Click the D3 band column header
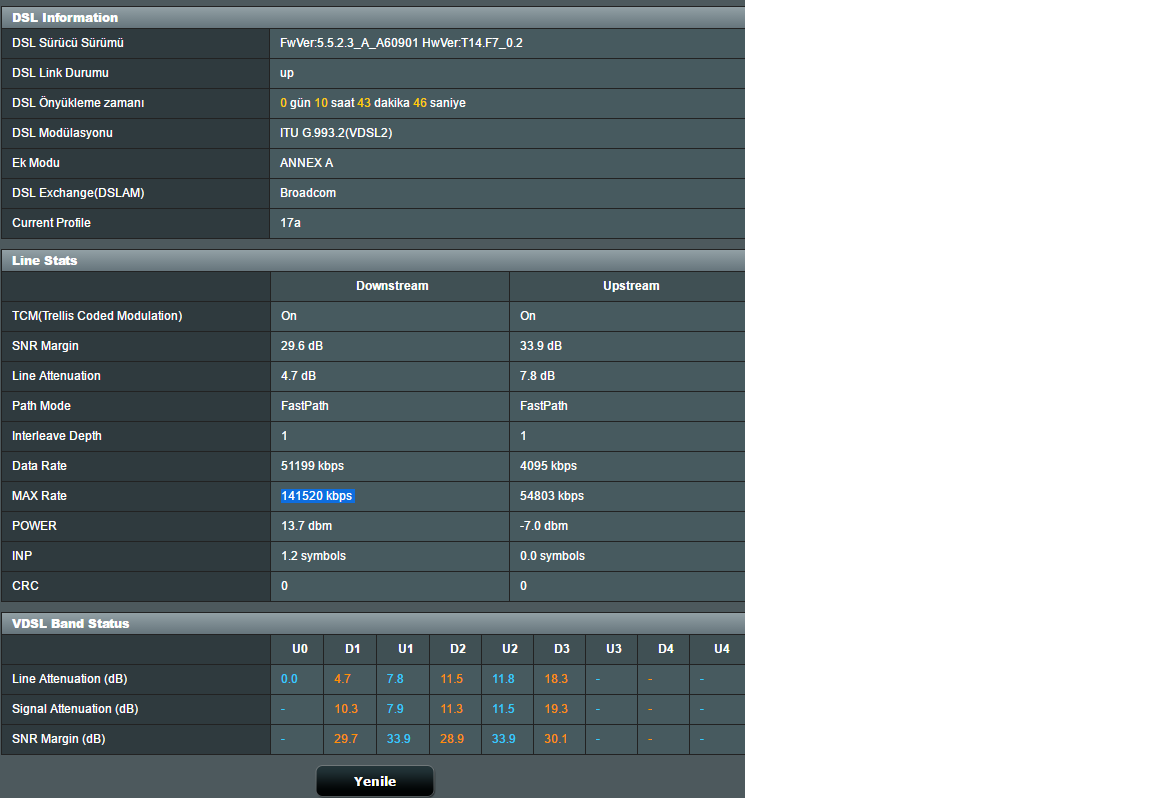Image resolution: width=1152 pixels, height=798 pixels. coord(562,649)
